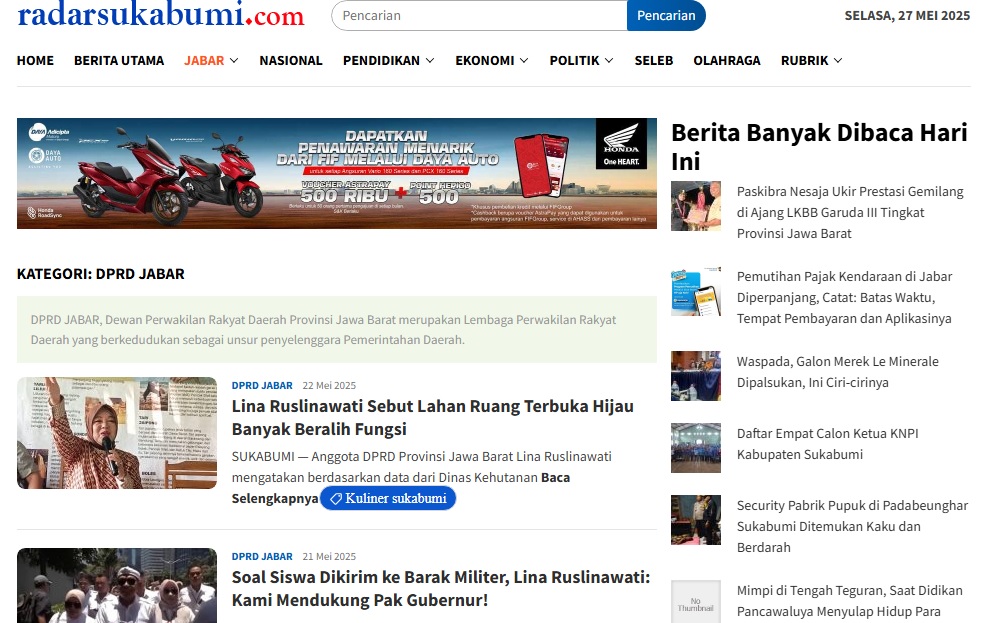Select DPRD JABAR tag dated 21 Mei 2025

[x=262, y=557]
